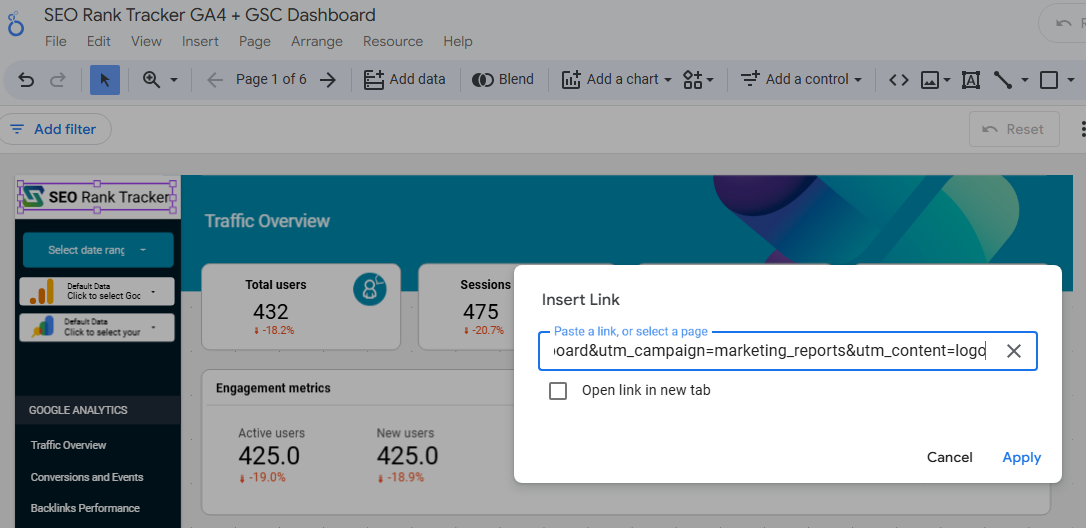Choose the selection mode arrow tool
The width and height of the screenshot is (1086, 528).
pyautogui.click(x=105, y=80)
